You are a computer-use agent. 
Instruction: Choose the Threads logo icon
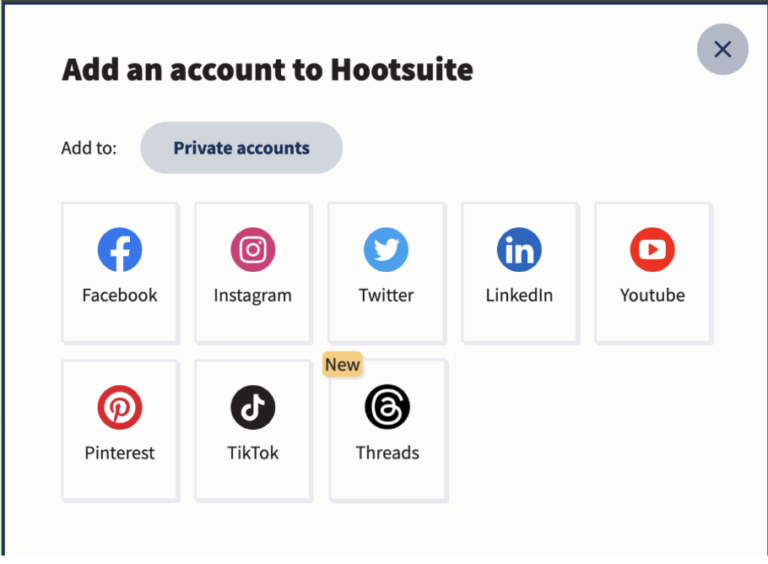pos(387,408)
